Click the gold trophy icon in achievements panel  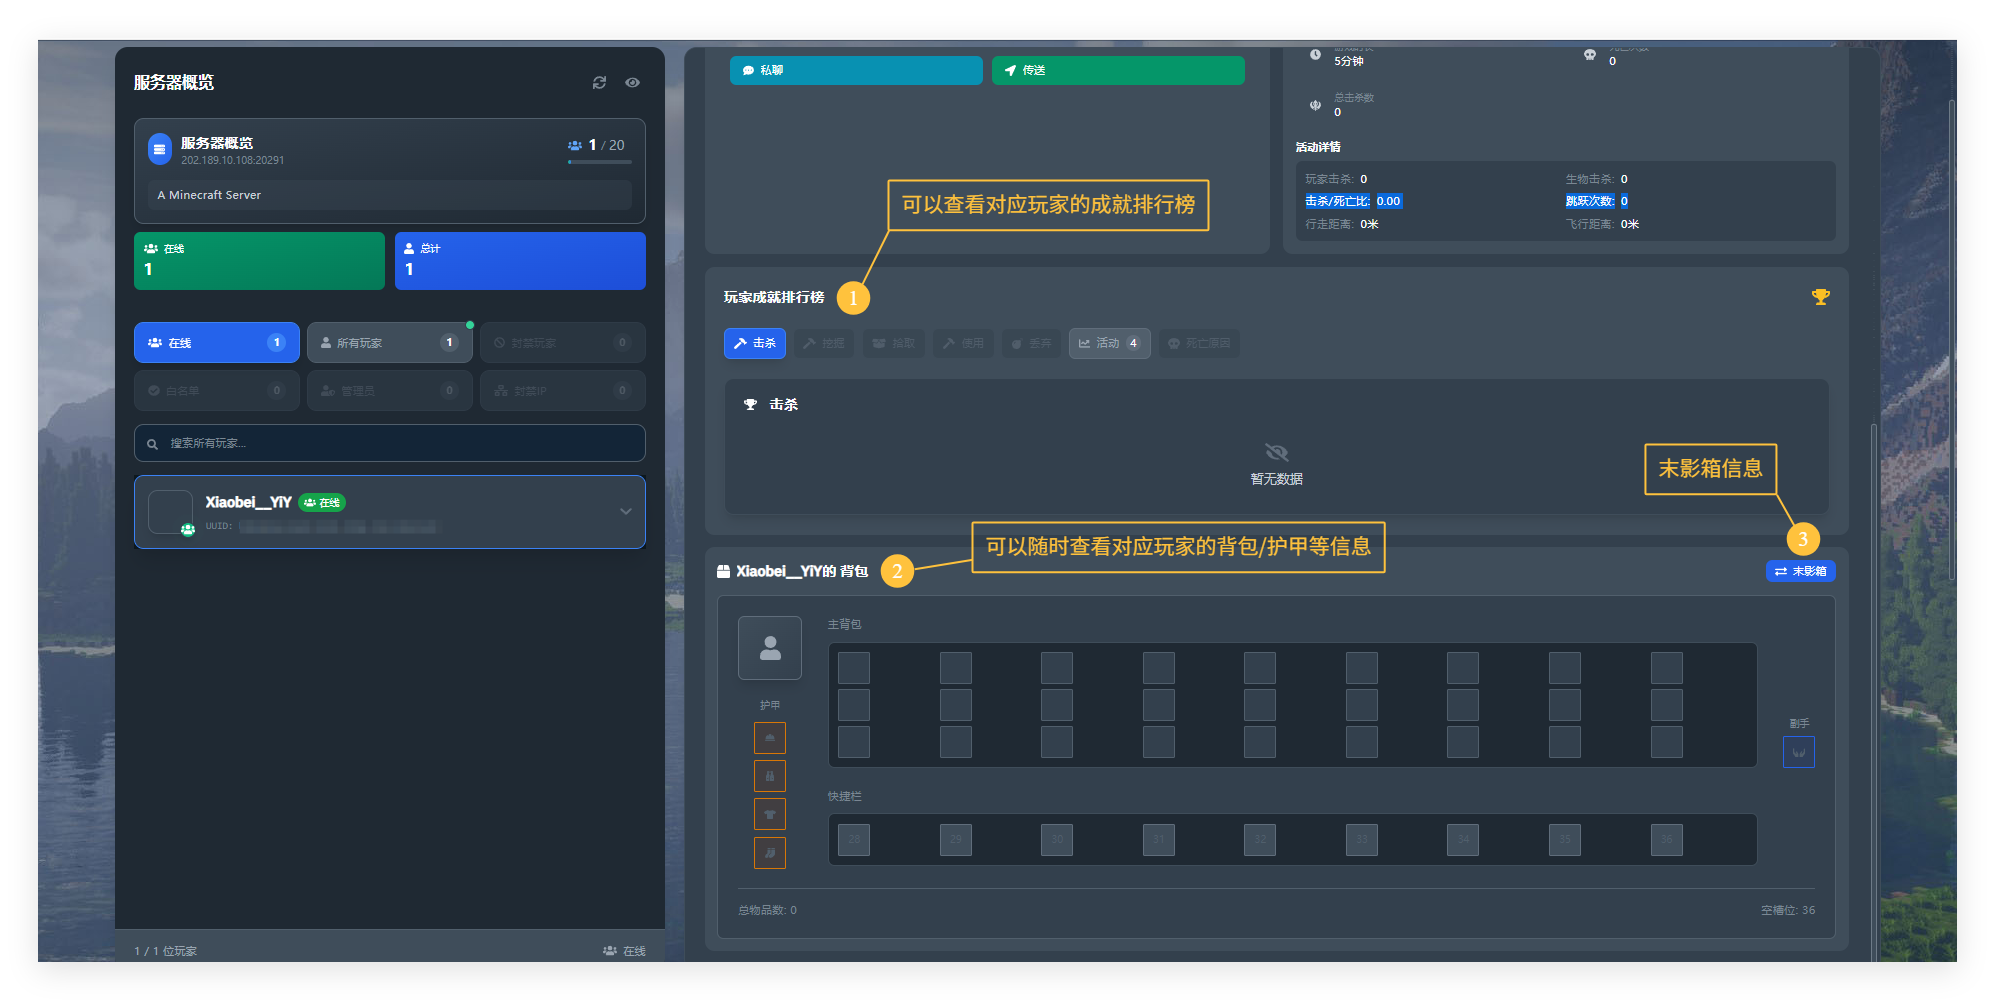[x=1820, y=297]
